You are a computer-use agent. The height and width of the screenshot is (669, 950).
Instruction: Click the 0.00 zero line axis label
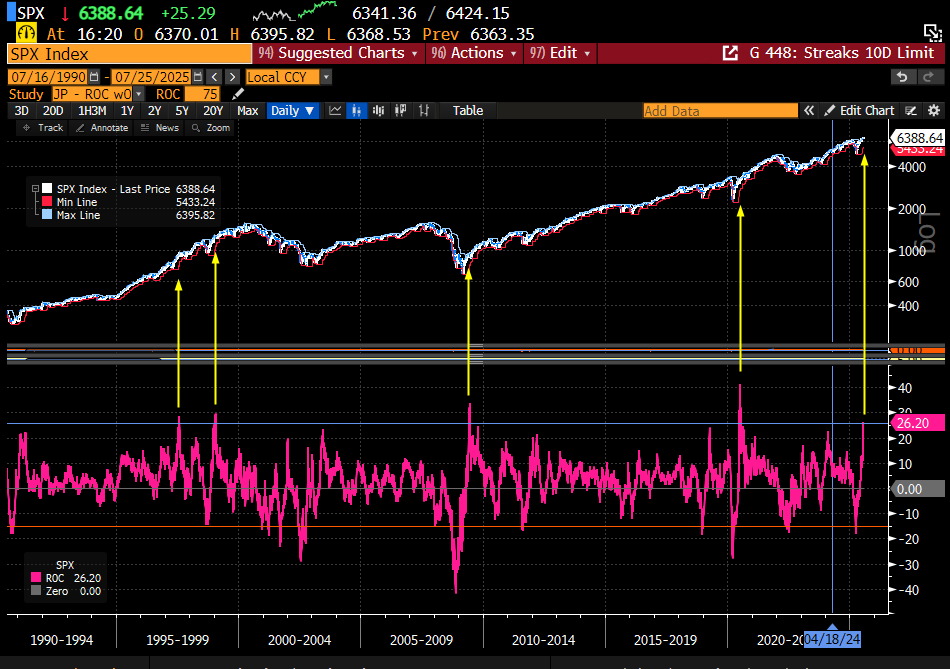click(x=917, y=488)
